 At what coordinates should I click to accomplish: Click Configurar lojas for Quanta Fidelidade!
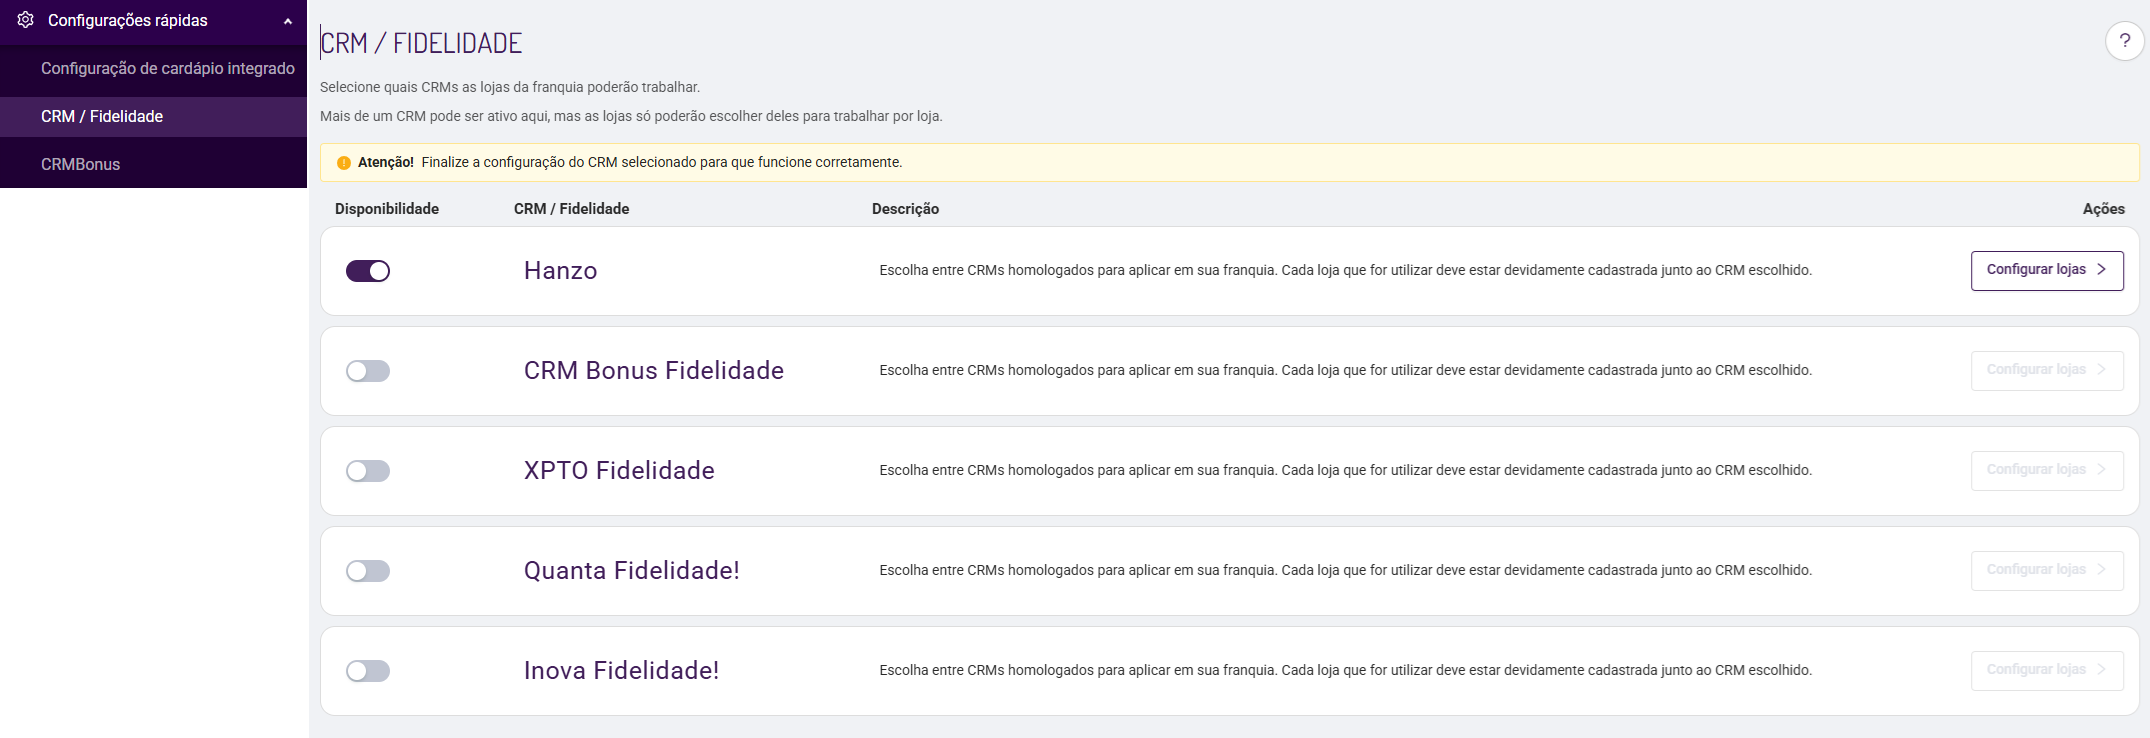(x=2046, y=570)
